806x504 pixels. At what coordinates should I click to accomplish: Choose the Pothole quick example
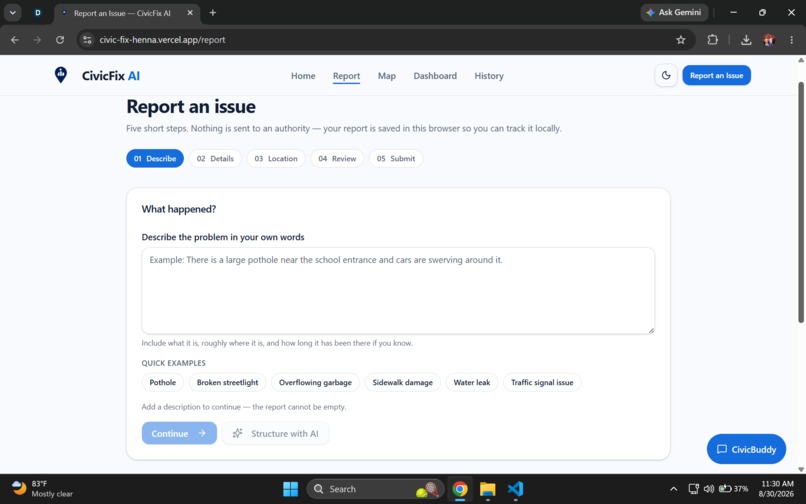point(162,382)
